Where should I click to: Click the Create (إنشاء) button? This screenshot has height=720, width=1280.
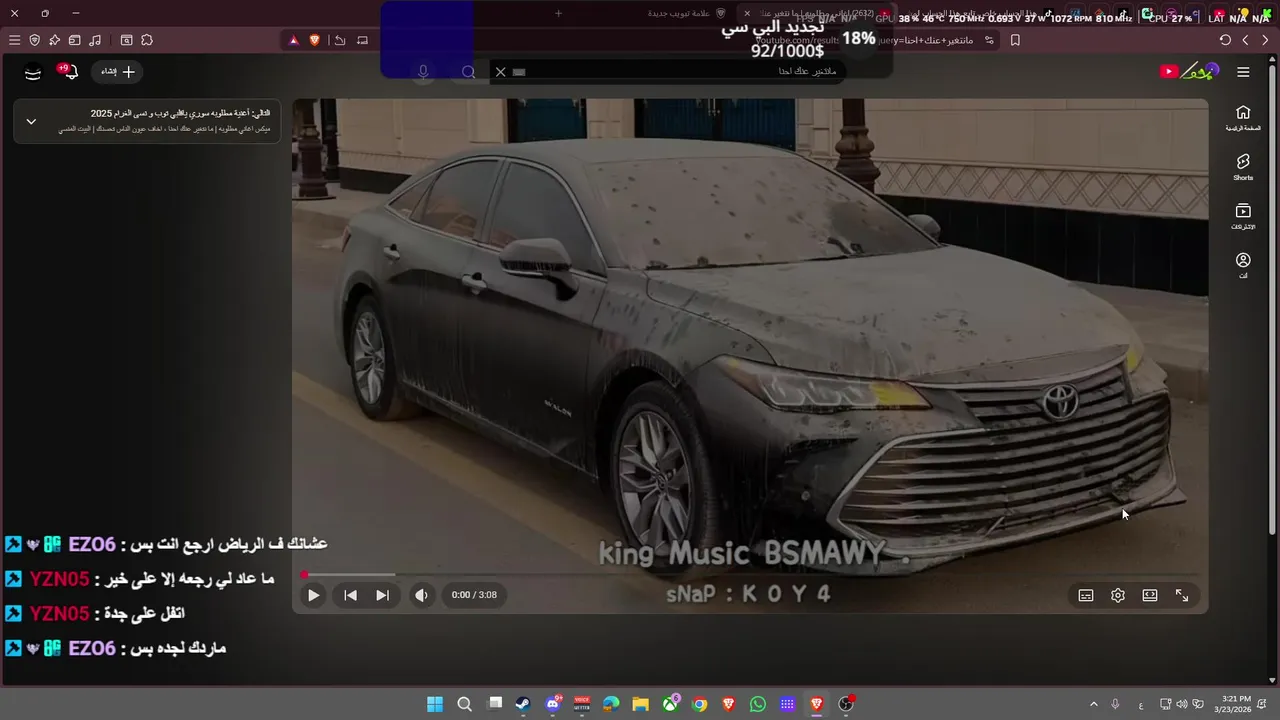(118, 72)
